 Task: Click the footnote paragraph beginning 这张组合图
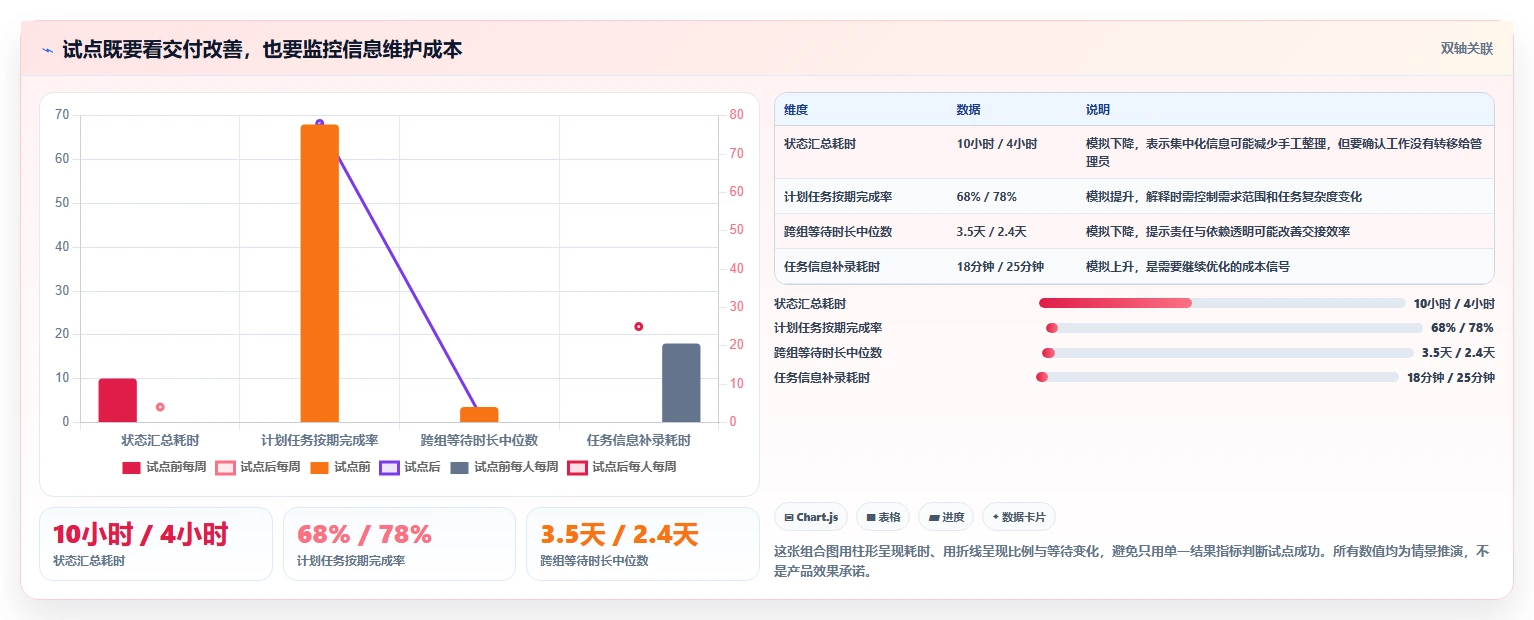pyautogui.click(x=1133, y=561)
